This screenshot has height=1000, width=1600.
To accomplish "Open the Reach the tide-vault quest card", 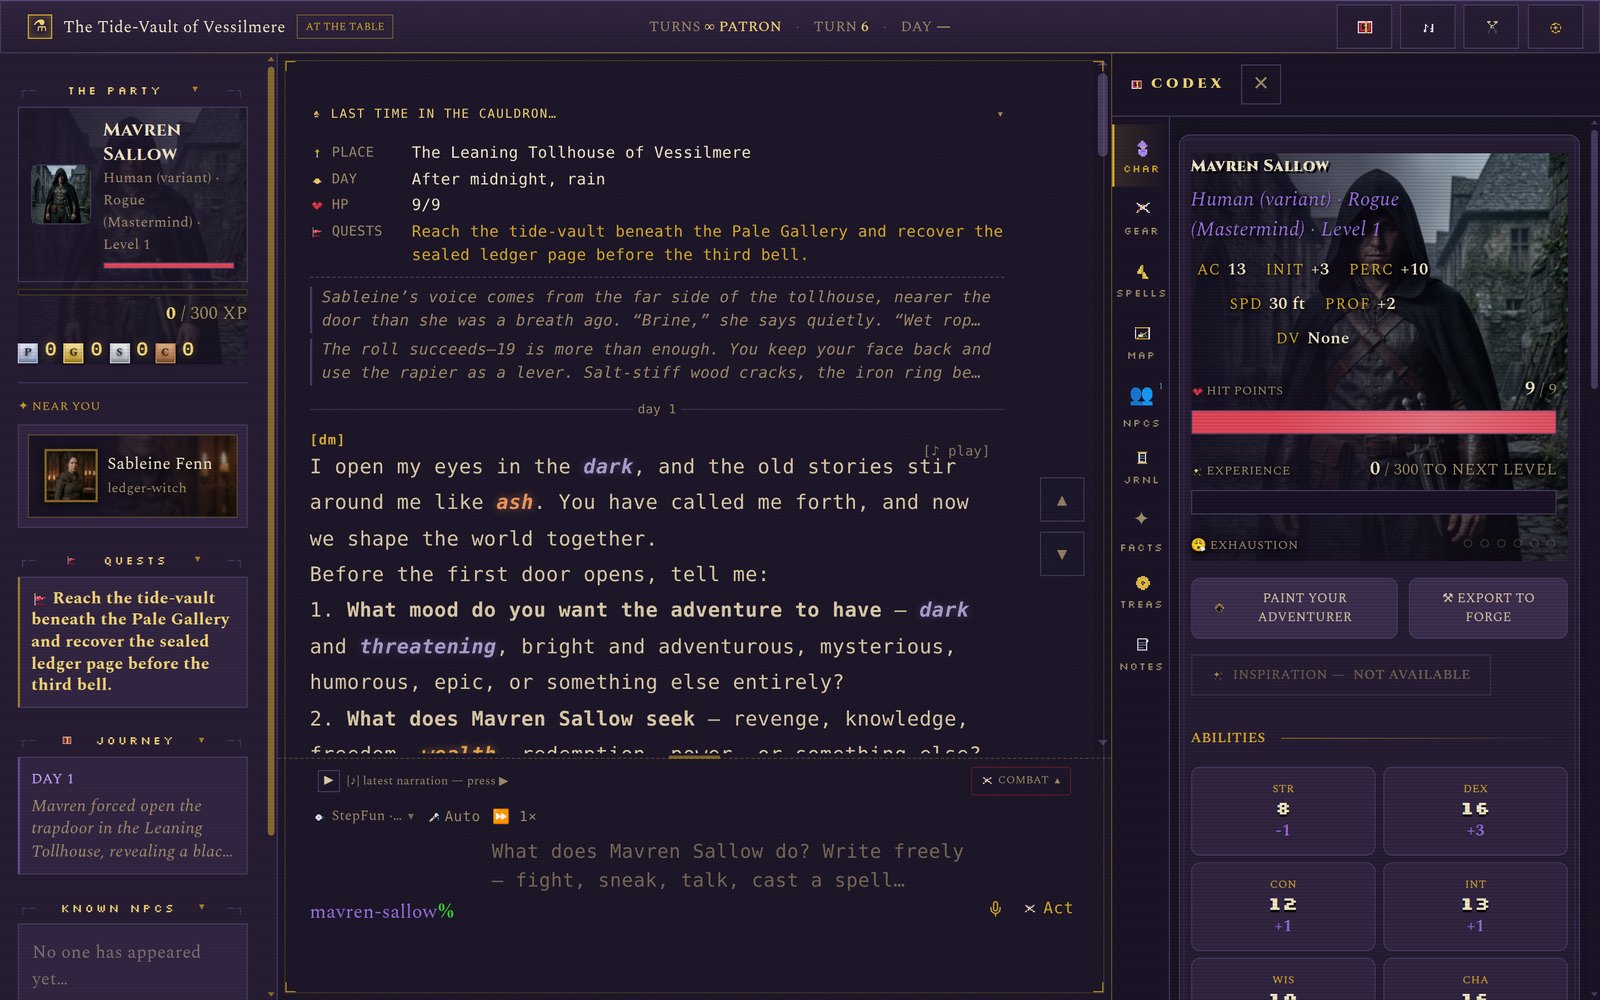I will click(x=133, y=642).
